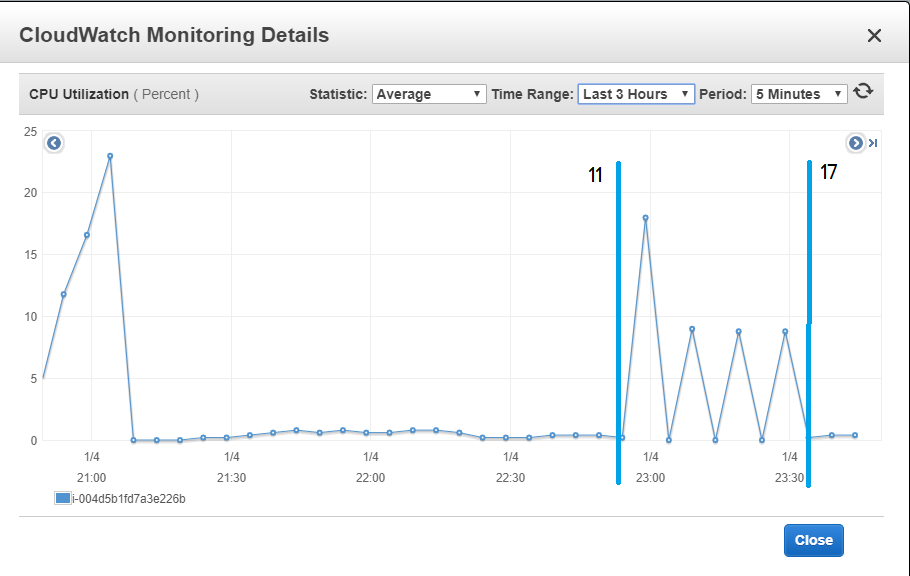
Task: Click the Statistic dropdown arrow
Action: tap(477, 93)
